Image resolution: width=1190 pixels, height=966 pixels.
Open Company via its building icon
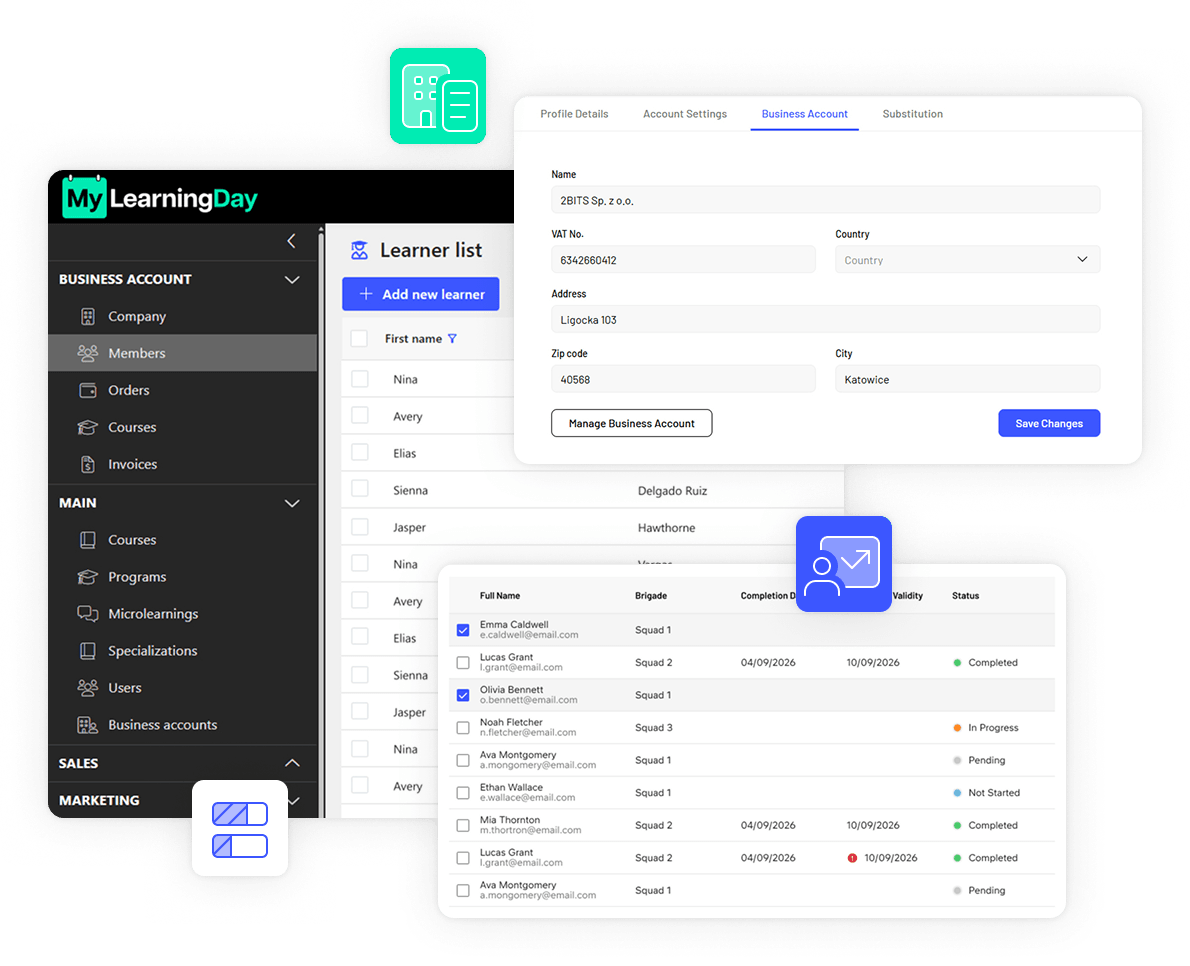coord(88,316)
